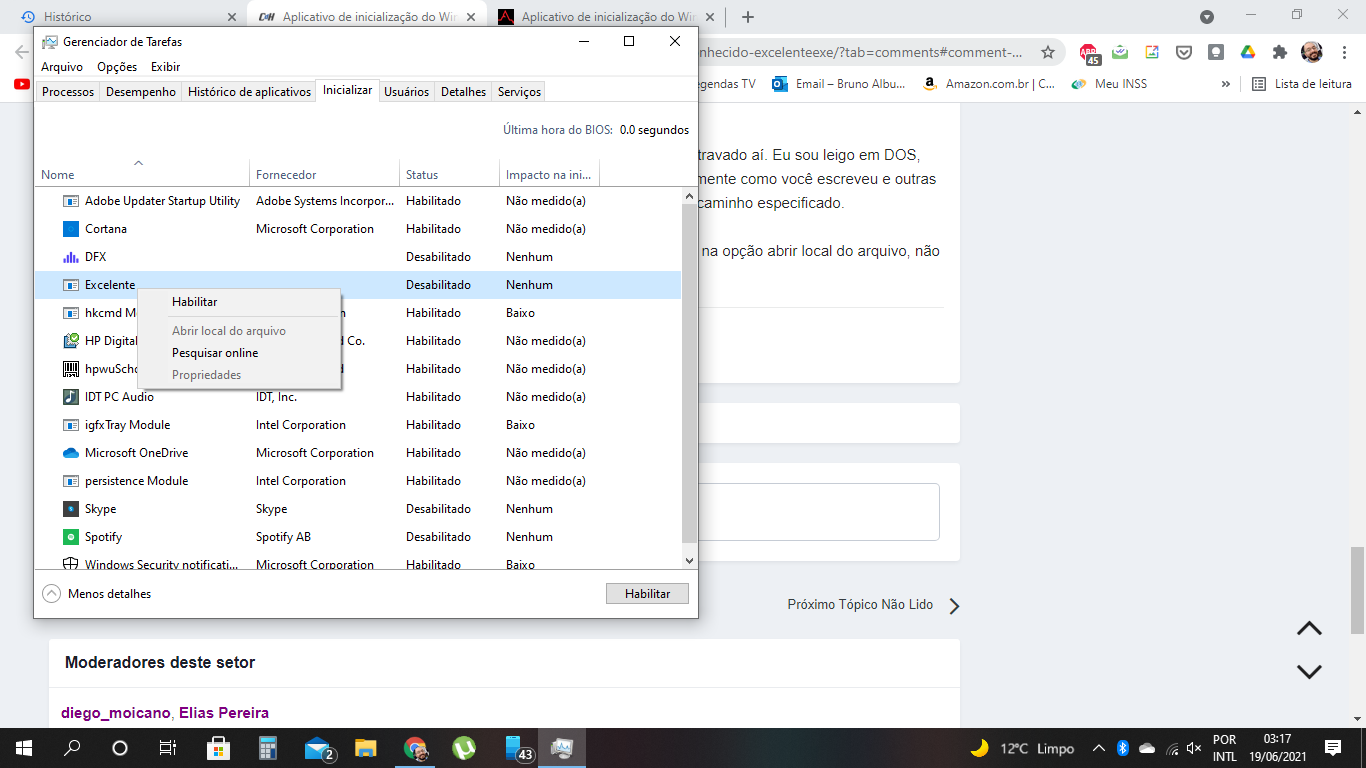Click the Desabilitado status of Skype
The height and width of the screenshot is (768, 1366).
438,509
